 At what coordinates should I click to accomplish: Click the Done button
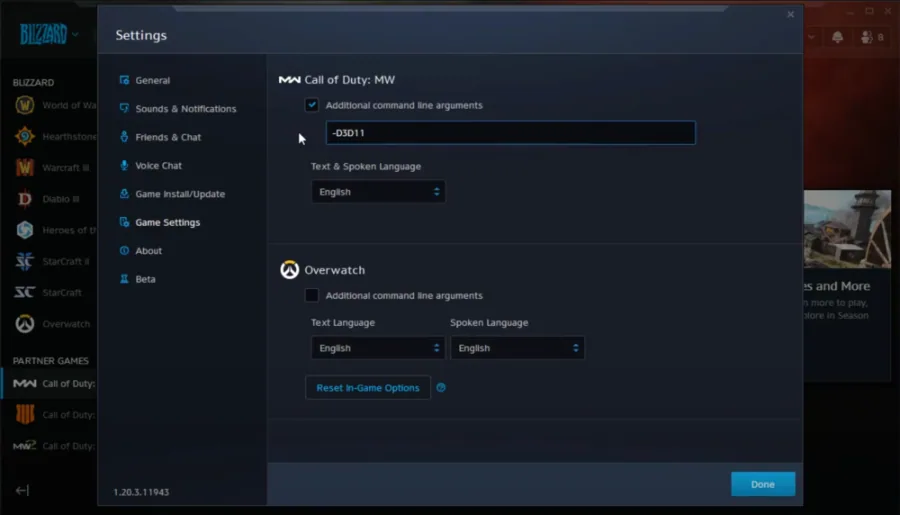pos(763,484)
